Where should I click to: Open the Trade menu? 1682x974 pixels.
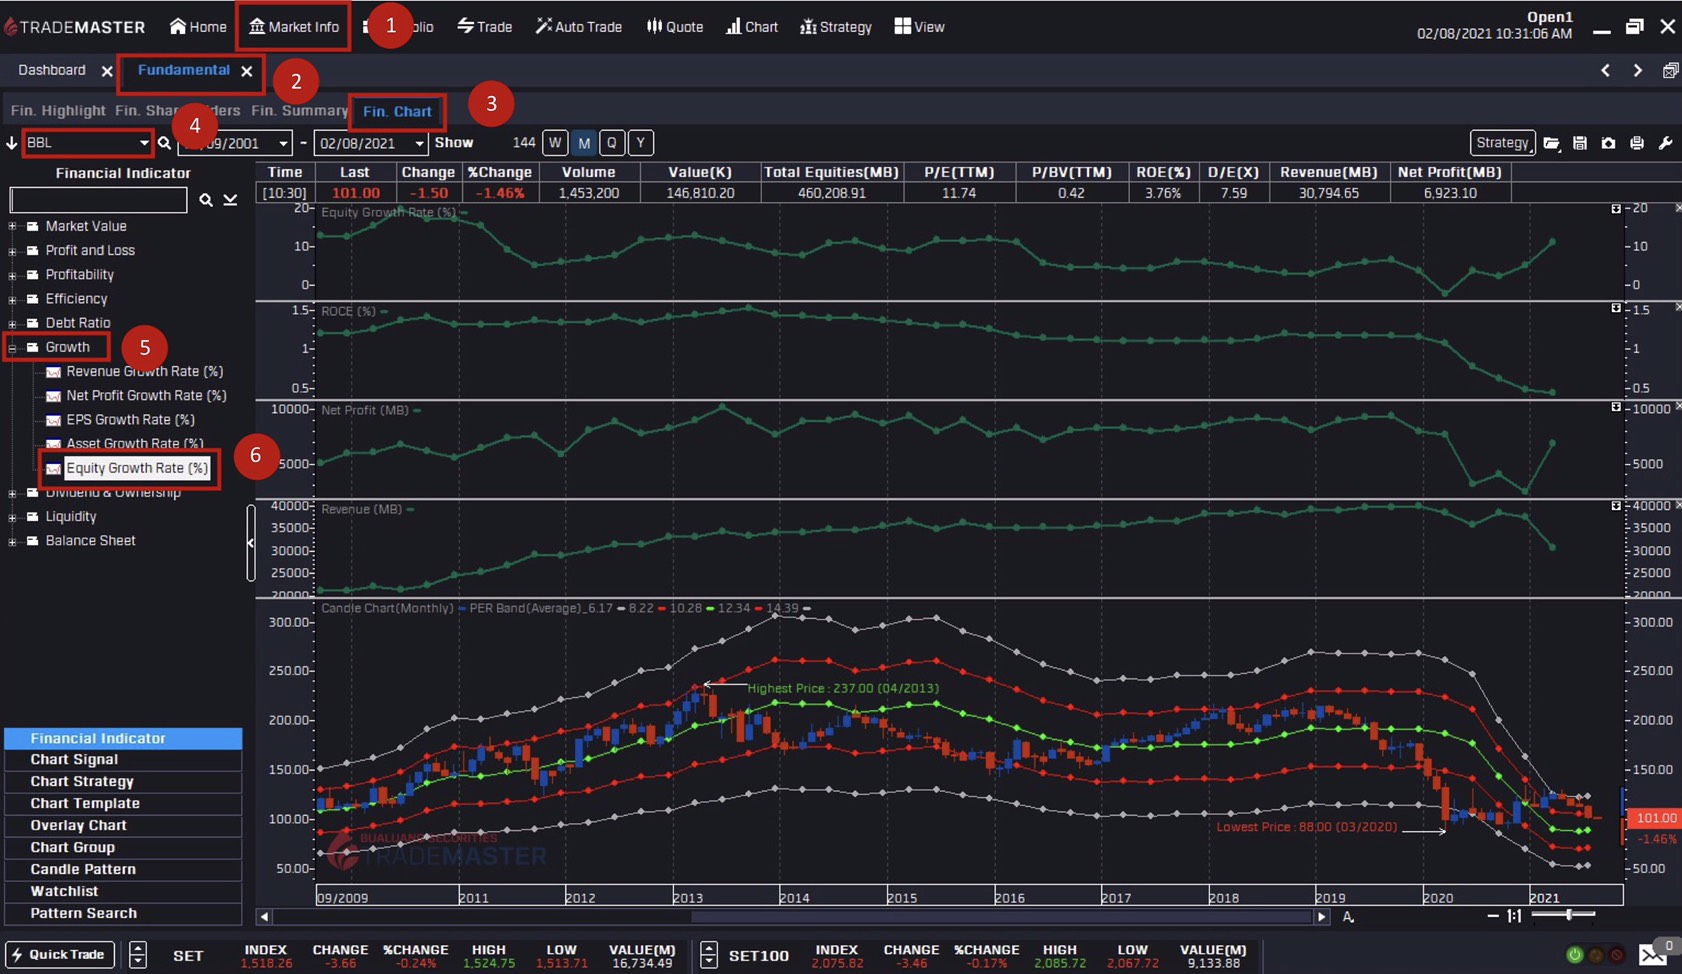tap(485, 27)
